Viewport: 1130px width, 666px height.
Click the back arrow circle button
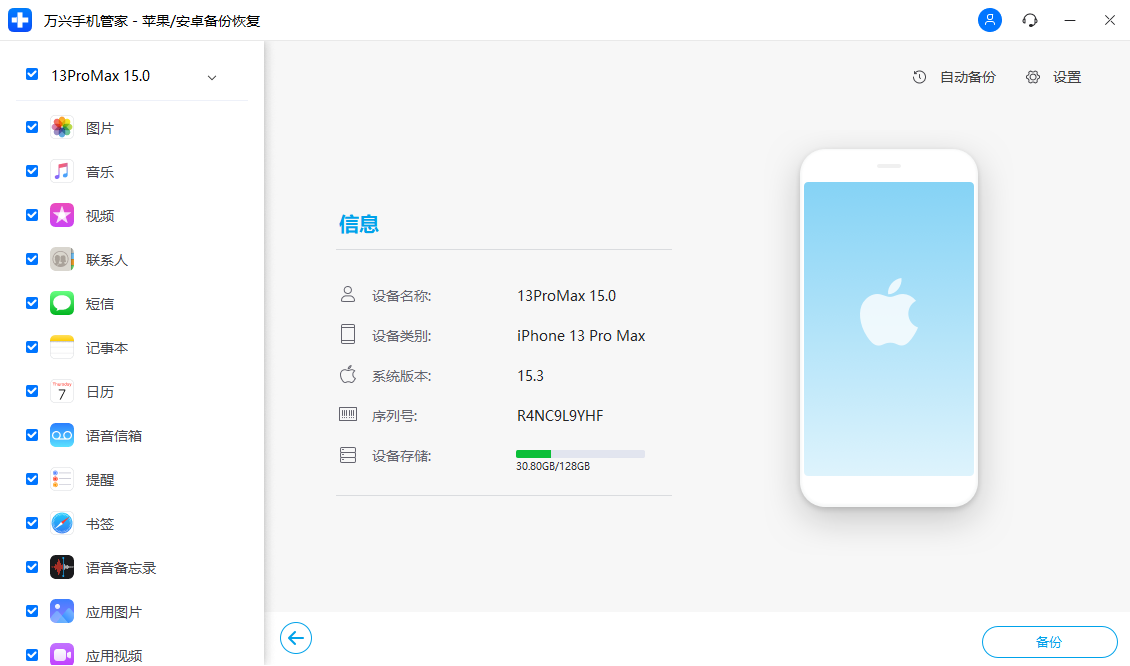(295, 638)
